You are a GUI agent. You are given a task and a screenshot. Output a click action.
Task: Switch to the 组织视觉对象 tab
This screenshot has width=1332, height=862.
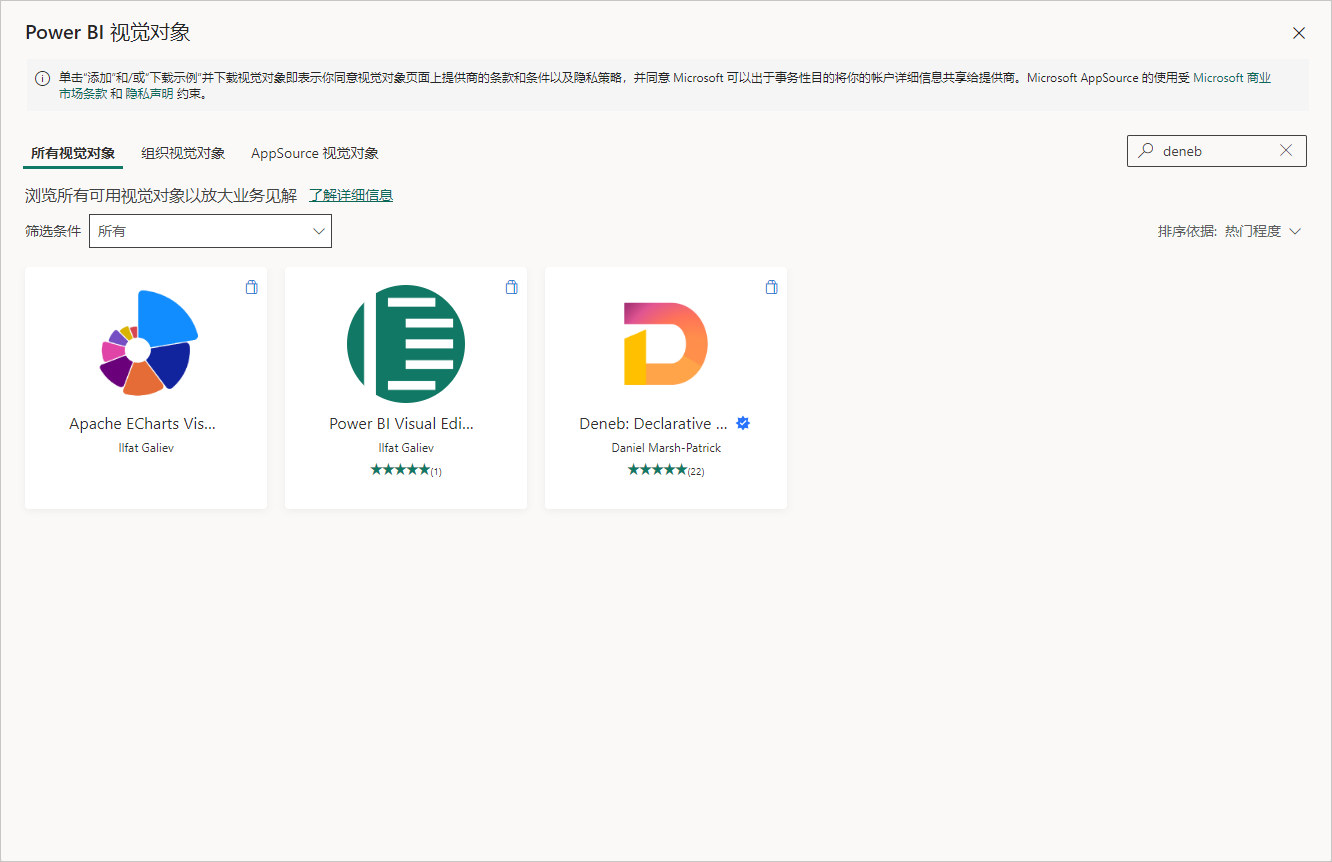[183, 153]
